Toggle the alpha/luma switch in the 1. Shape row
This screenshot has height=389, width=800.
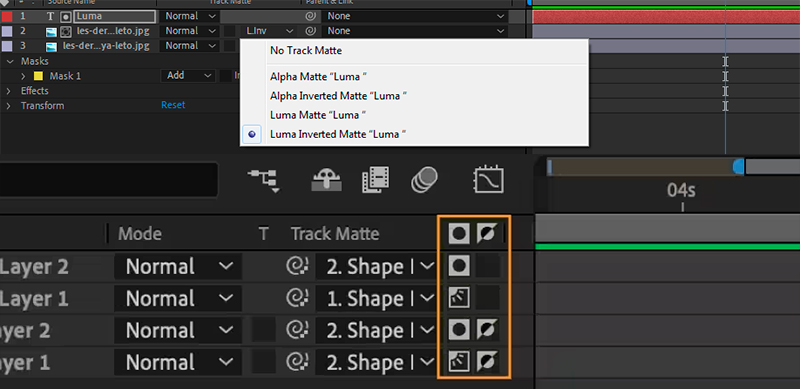459,298
